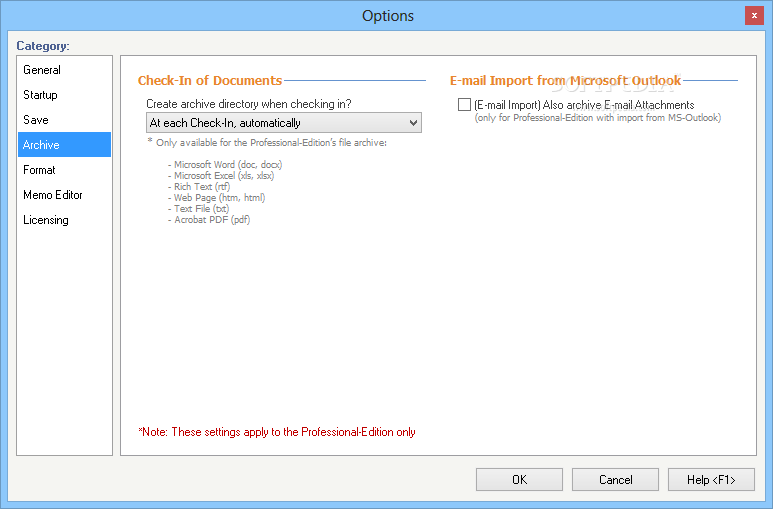This screenshot has height=509, width=773.
Task: Click the 'Also archive E-mail Attachments' label
Action: pyautogui.click(x=584, y=105)
